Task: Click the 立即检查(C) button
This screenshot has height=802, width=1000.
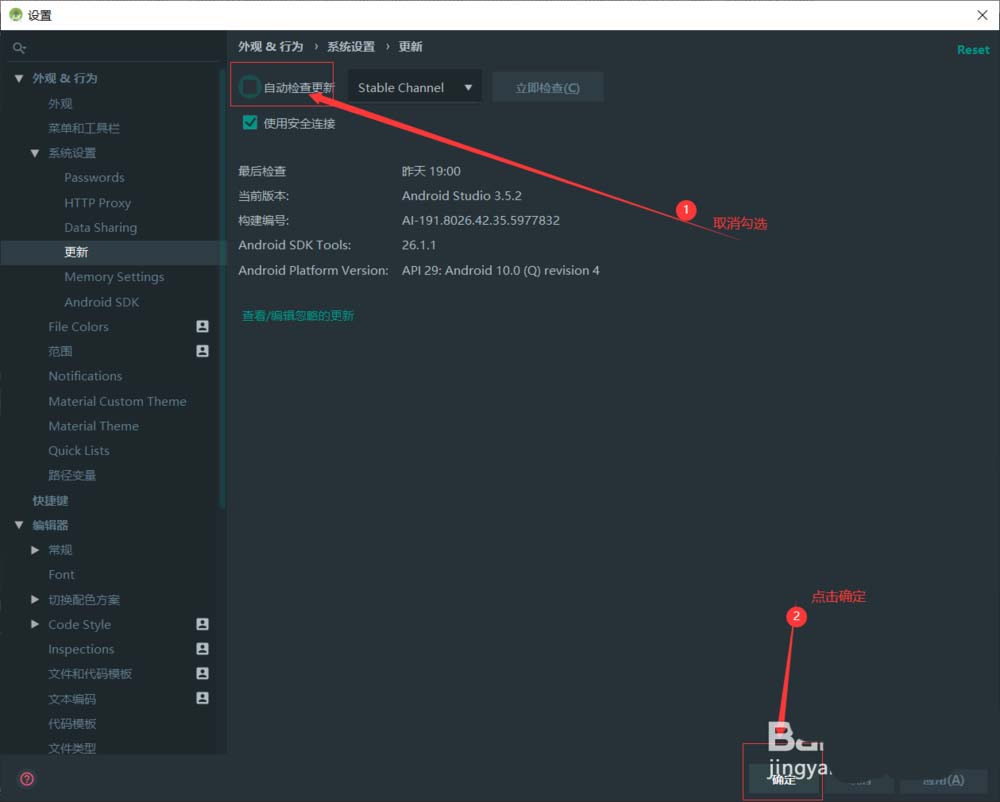Action: click(x=548, y=87)
